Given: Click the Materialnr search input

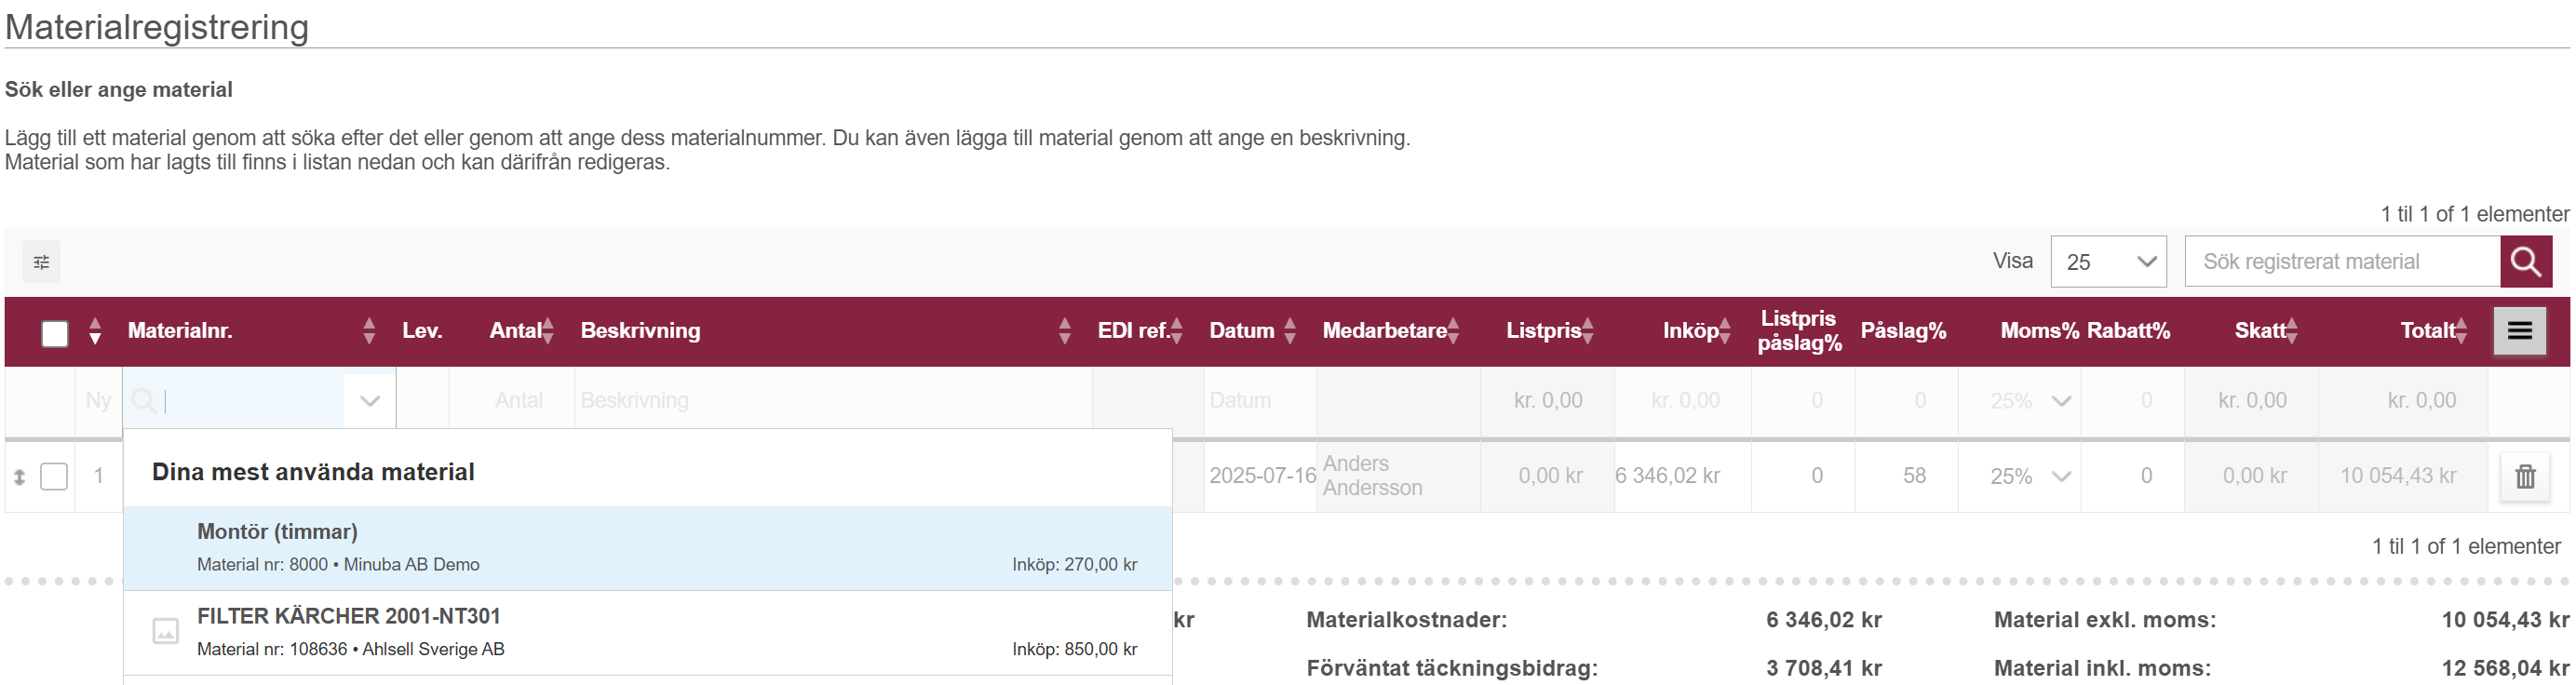Looking at the screenshot, I should click(250, 400).
